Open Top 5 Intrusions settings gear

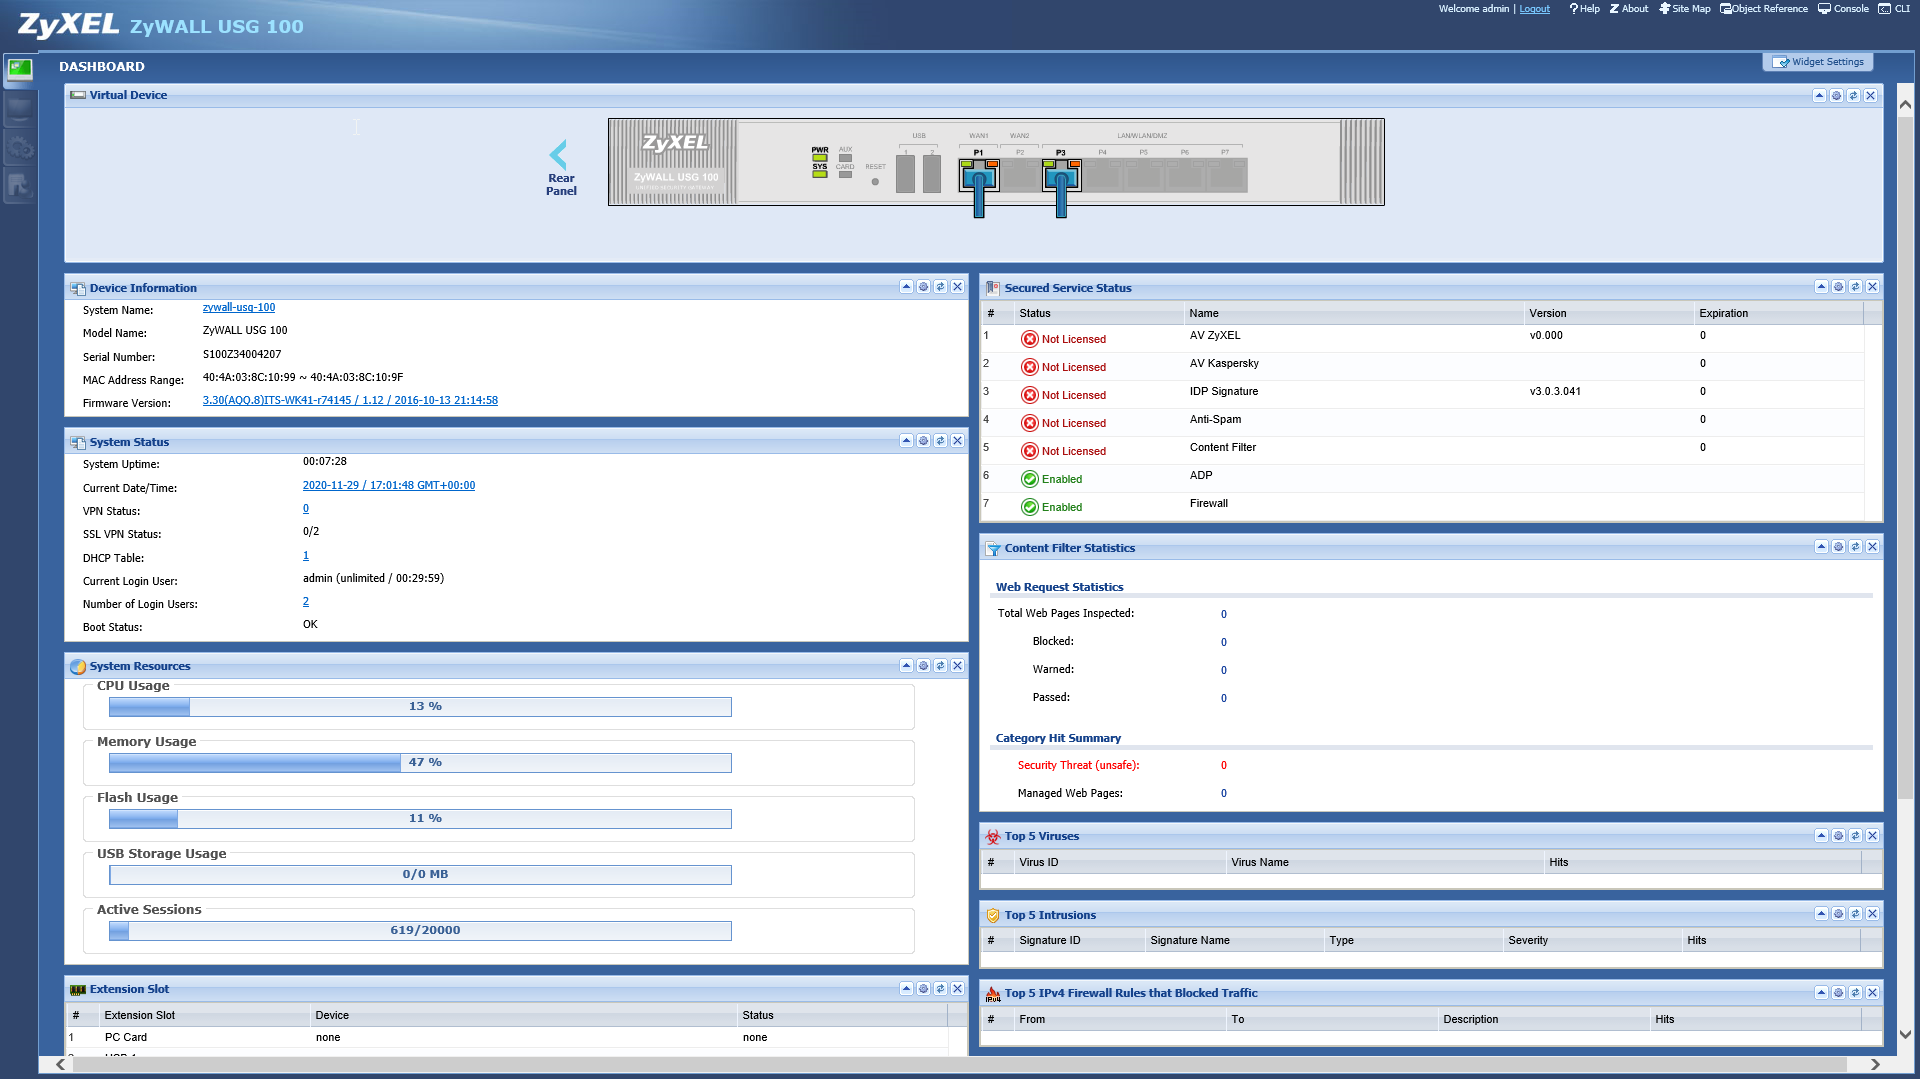pyautogui.click(x=1838, y=914)
